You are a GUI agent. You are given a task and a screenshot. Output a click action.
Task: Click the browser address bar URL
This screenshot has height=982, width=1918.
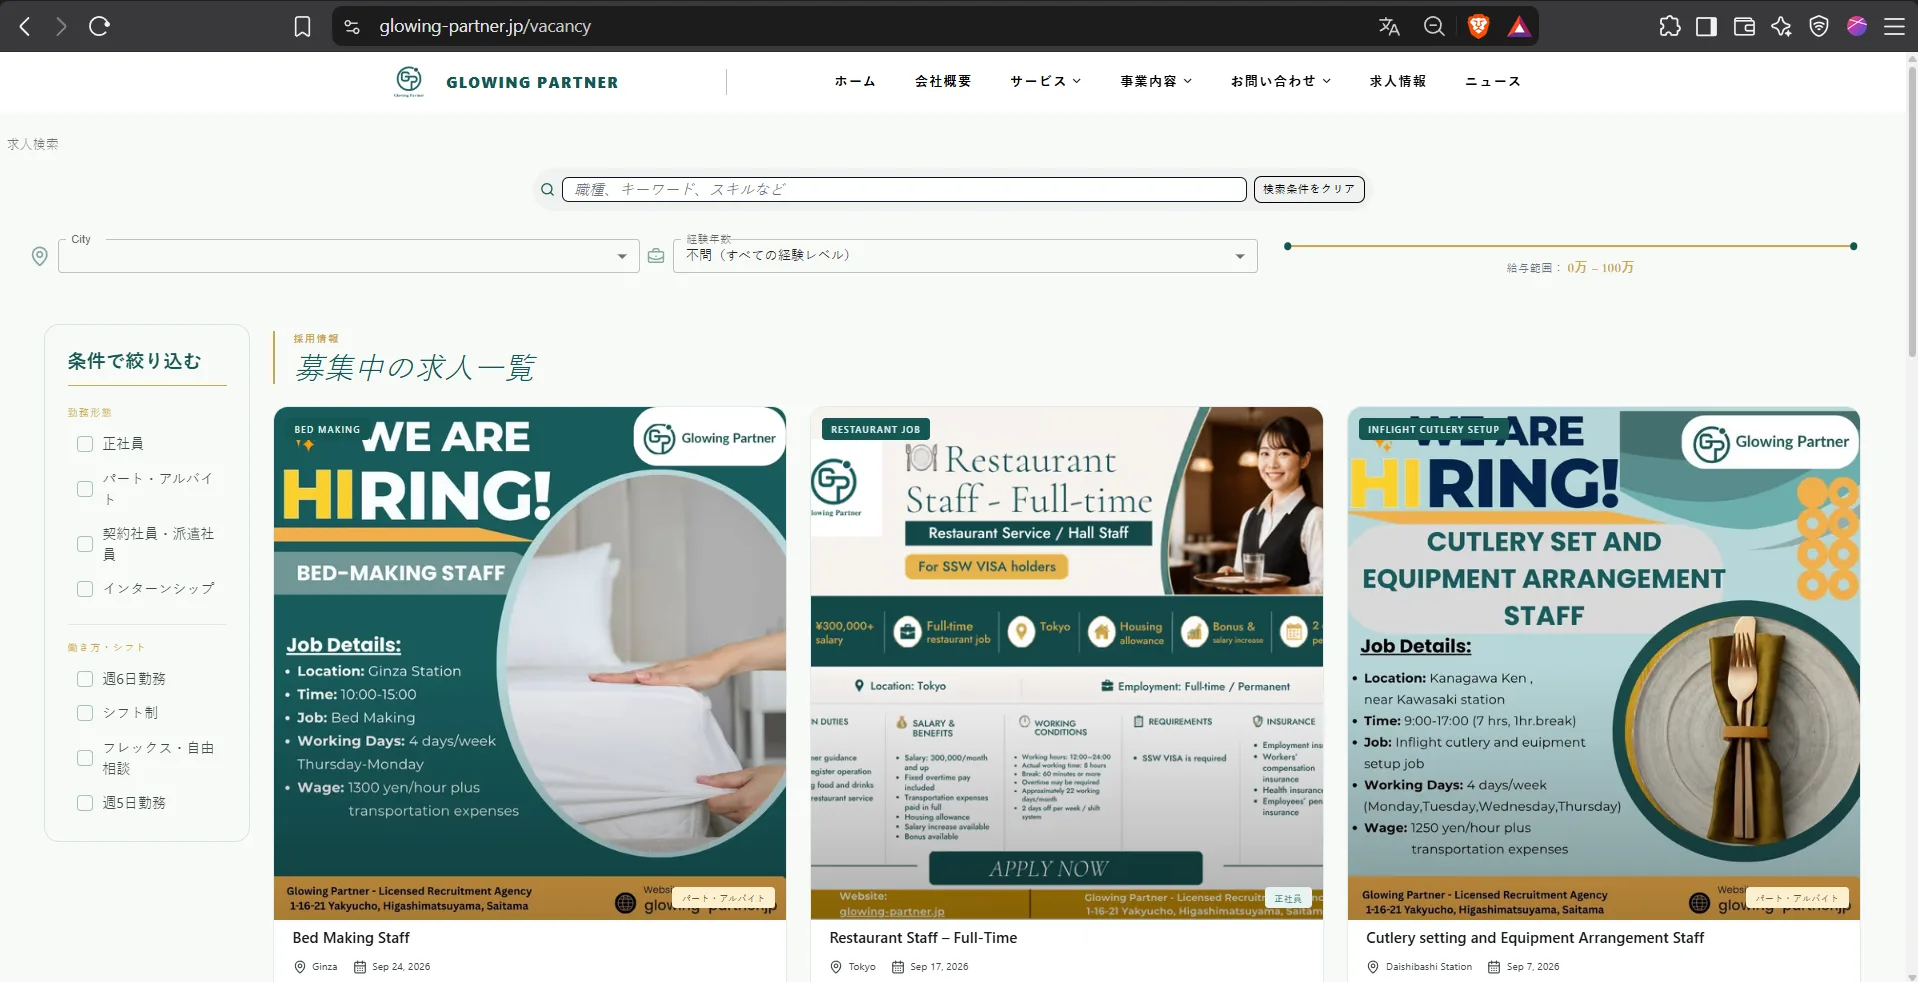point(485,27)
